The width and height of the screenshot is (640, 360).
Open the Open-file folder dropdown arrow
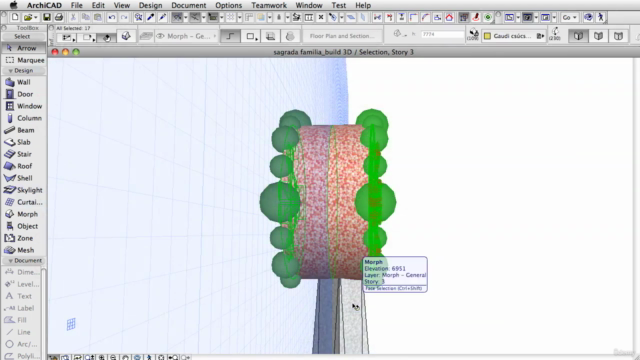(x=36, y=17)
